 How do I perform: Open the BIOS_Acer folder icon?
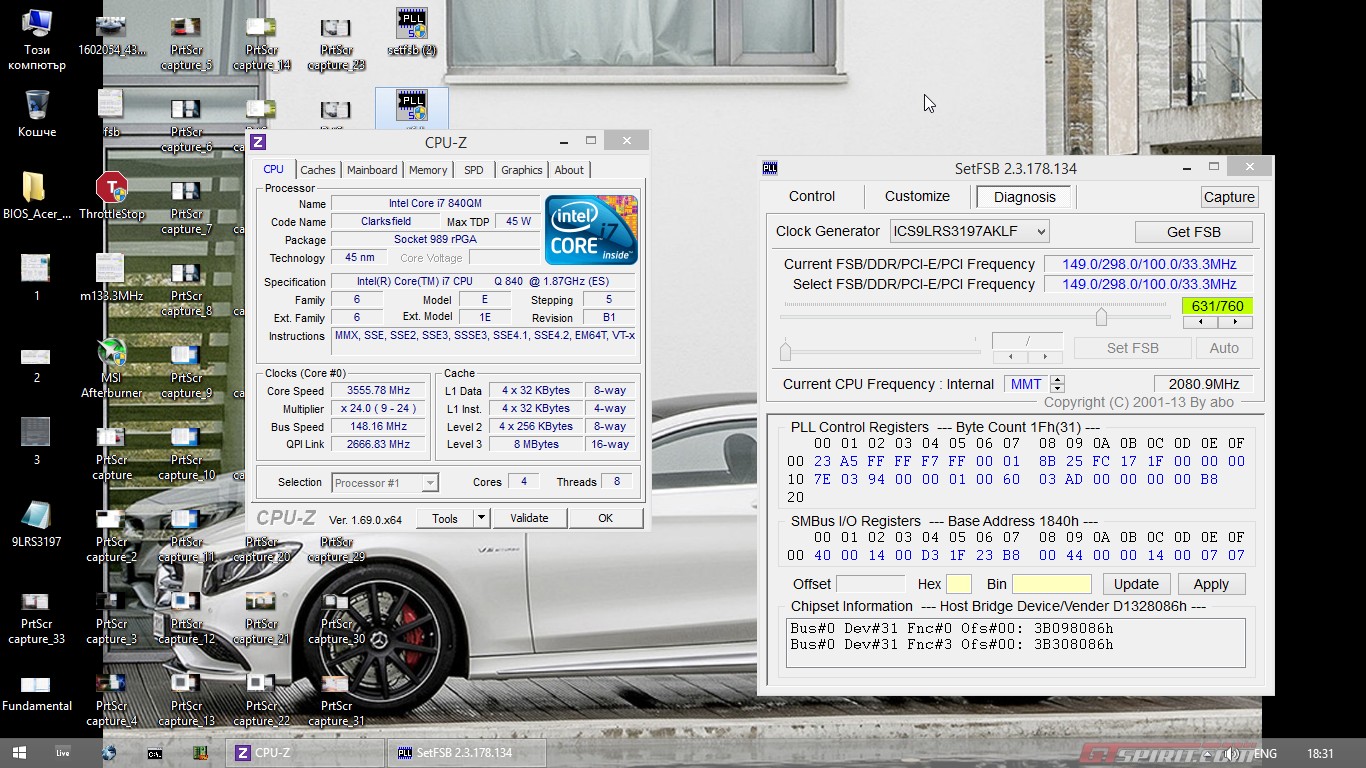(36, 189)
